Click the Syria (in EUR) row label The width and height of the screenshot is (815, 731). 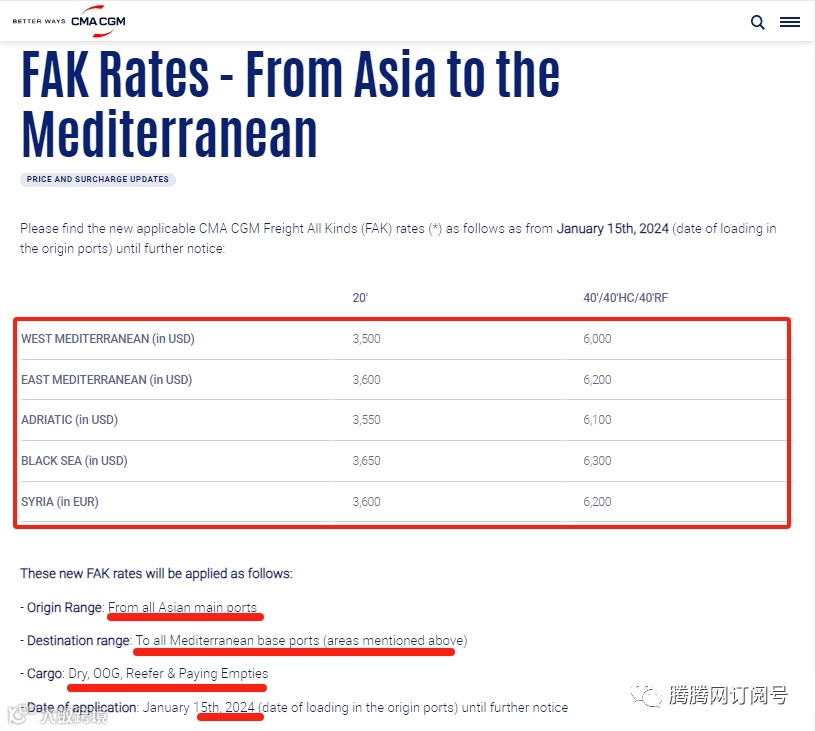pos(60,502)
